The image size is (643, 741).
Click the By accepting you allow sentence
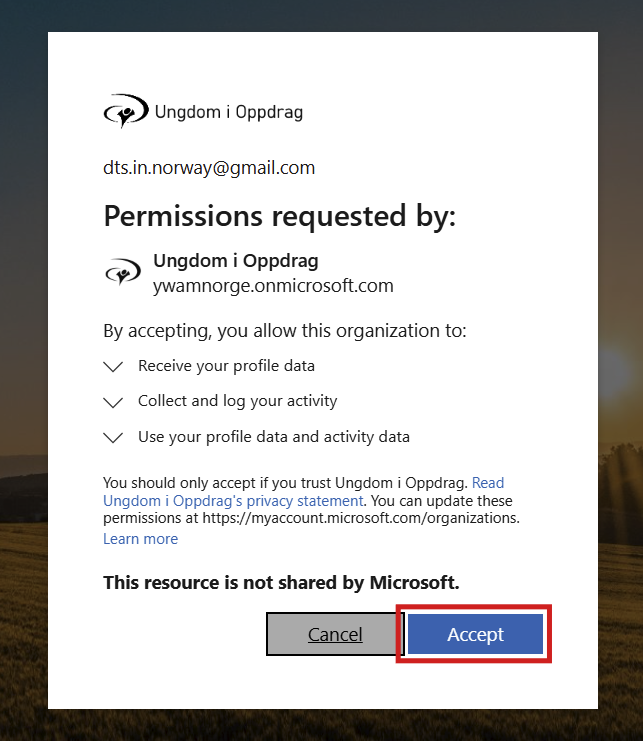pos(285,331)
